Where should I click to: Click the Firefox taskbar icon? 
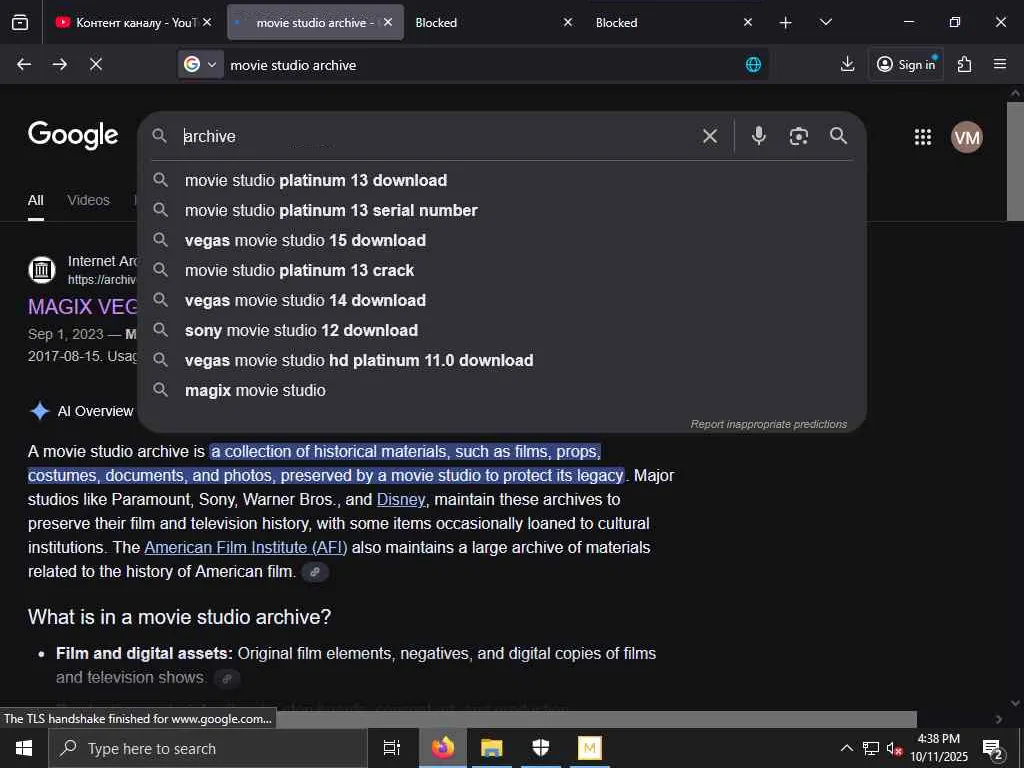point(442,748)
